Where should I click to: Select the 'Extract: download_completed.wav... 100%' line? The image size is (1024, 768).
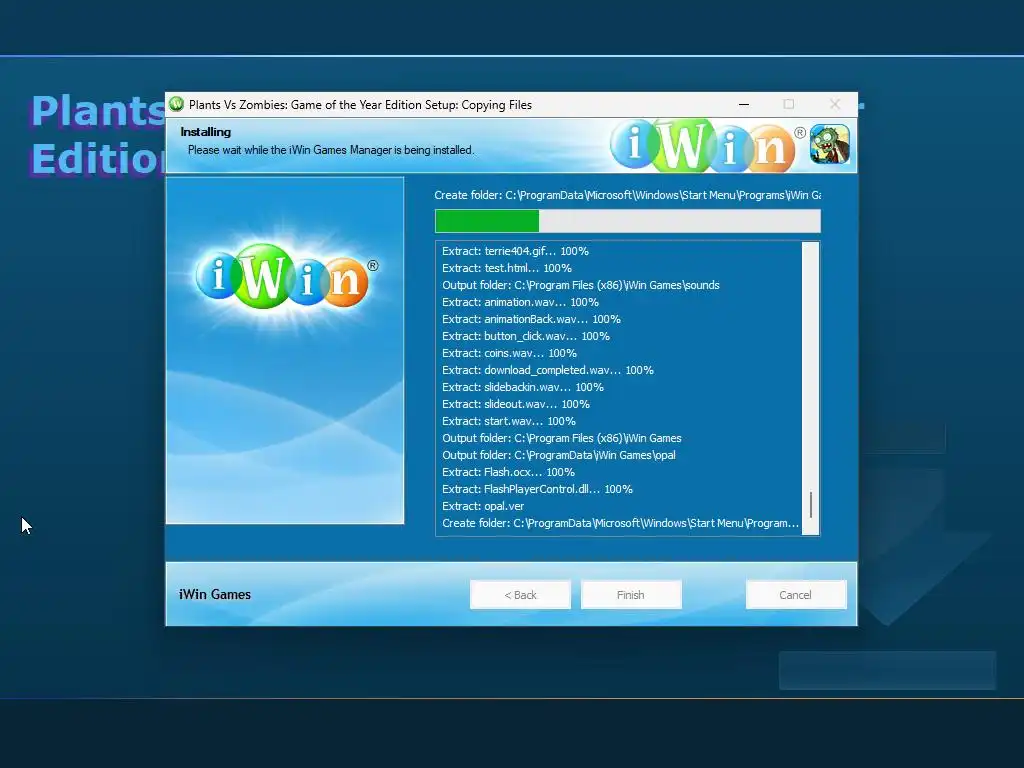548,370
